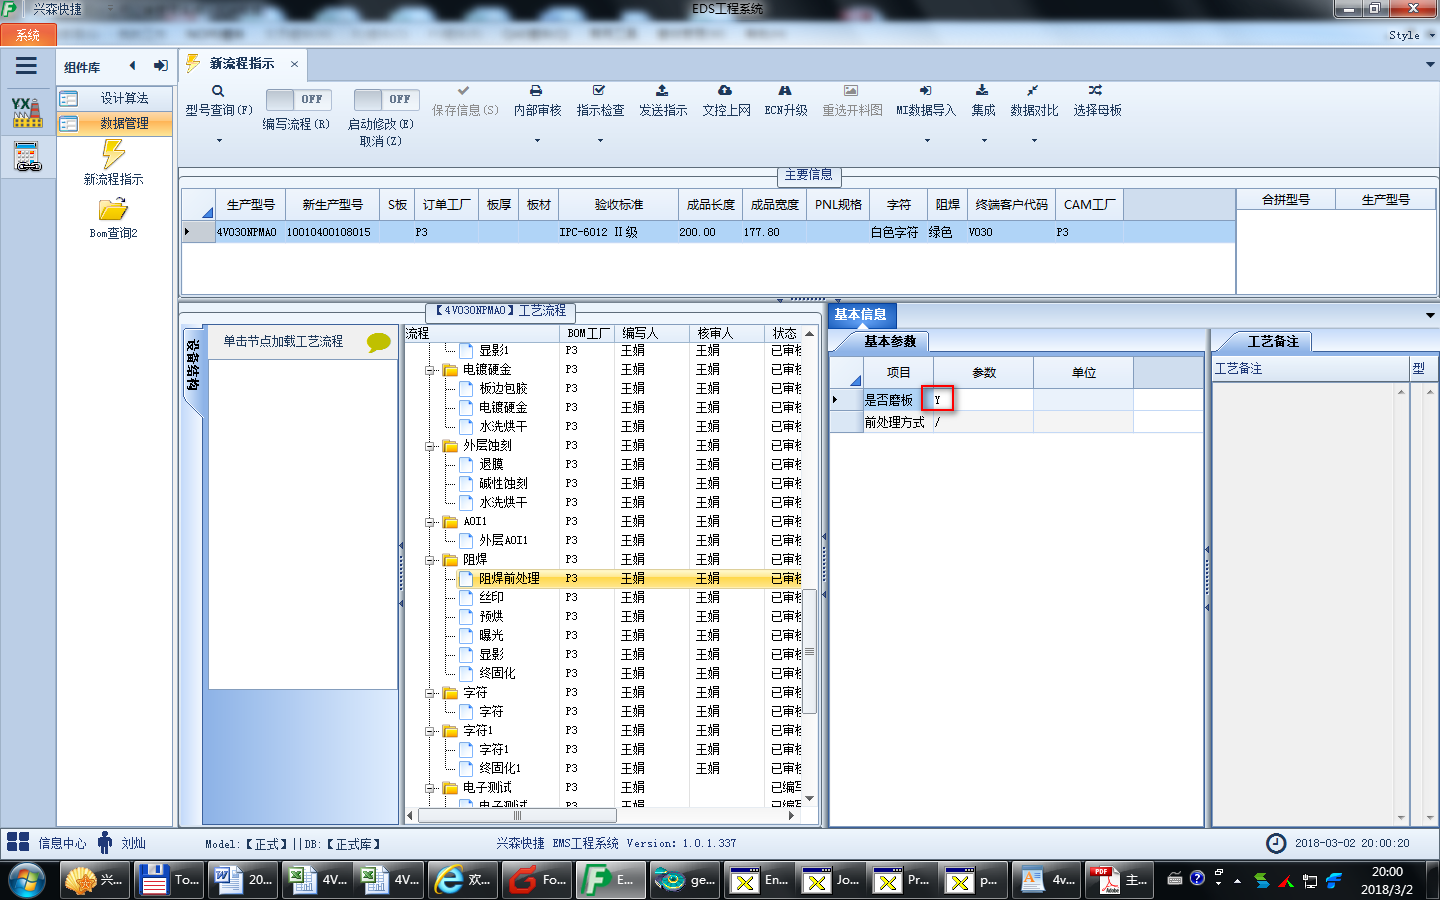Collapse the 电镀硬金 tree folder
Image resolution: width=1440 pixels, height=900 pixels.
point(430,370)
